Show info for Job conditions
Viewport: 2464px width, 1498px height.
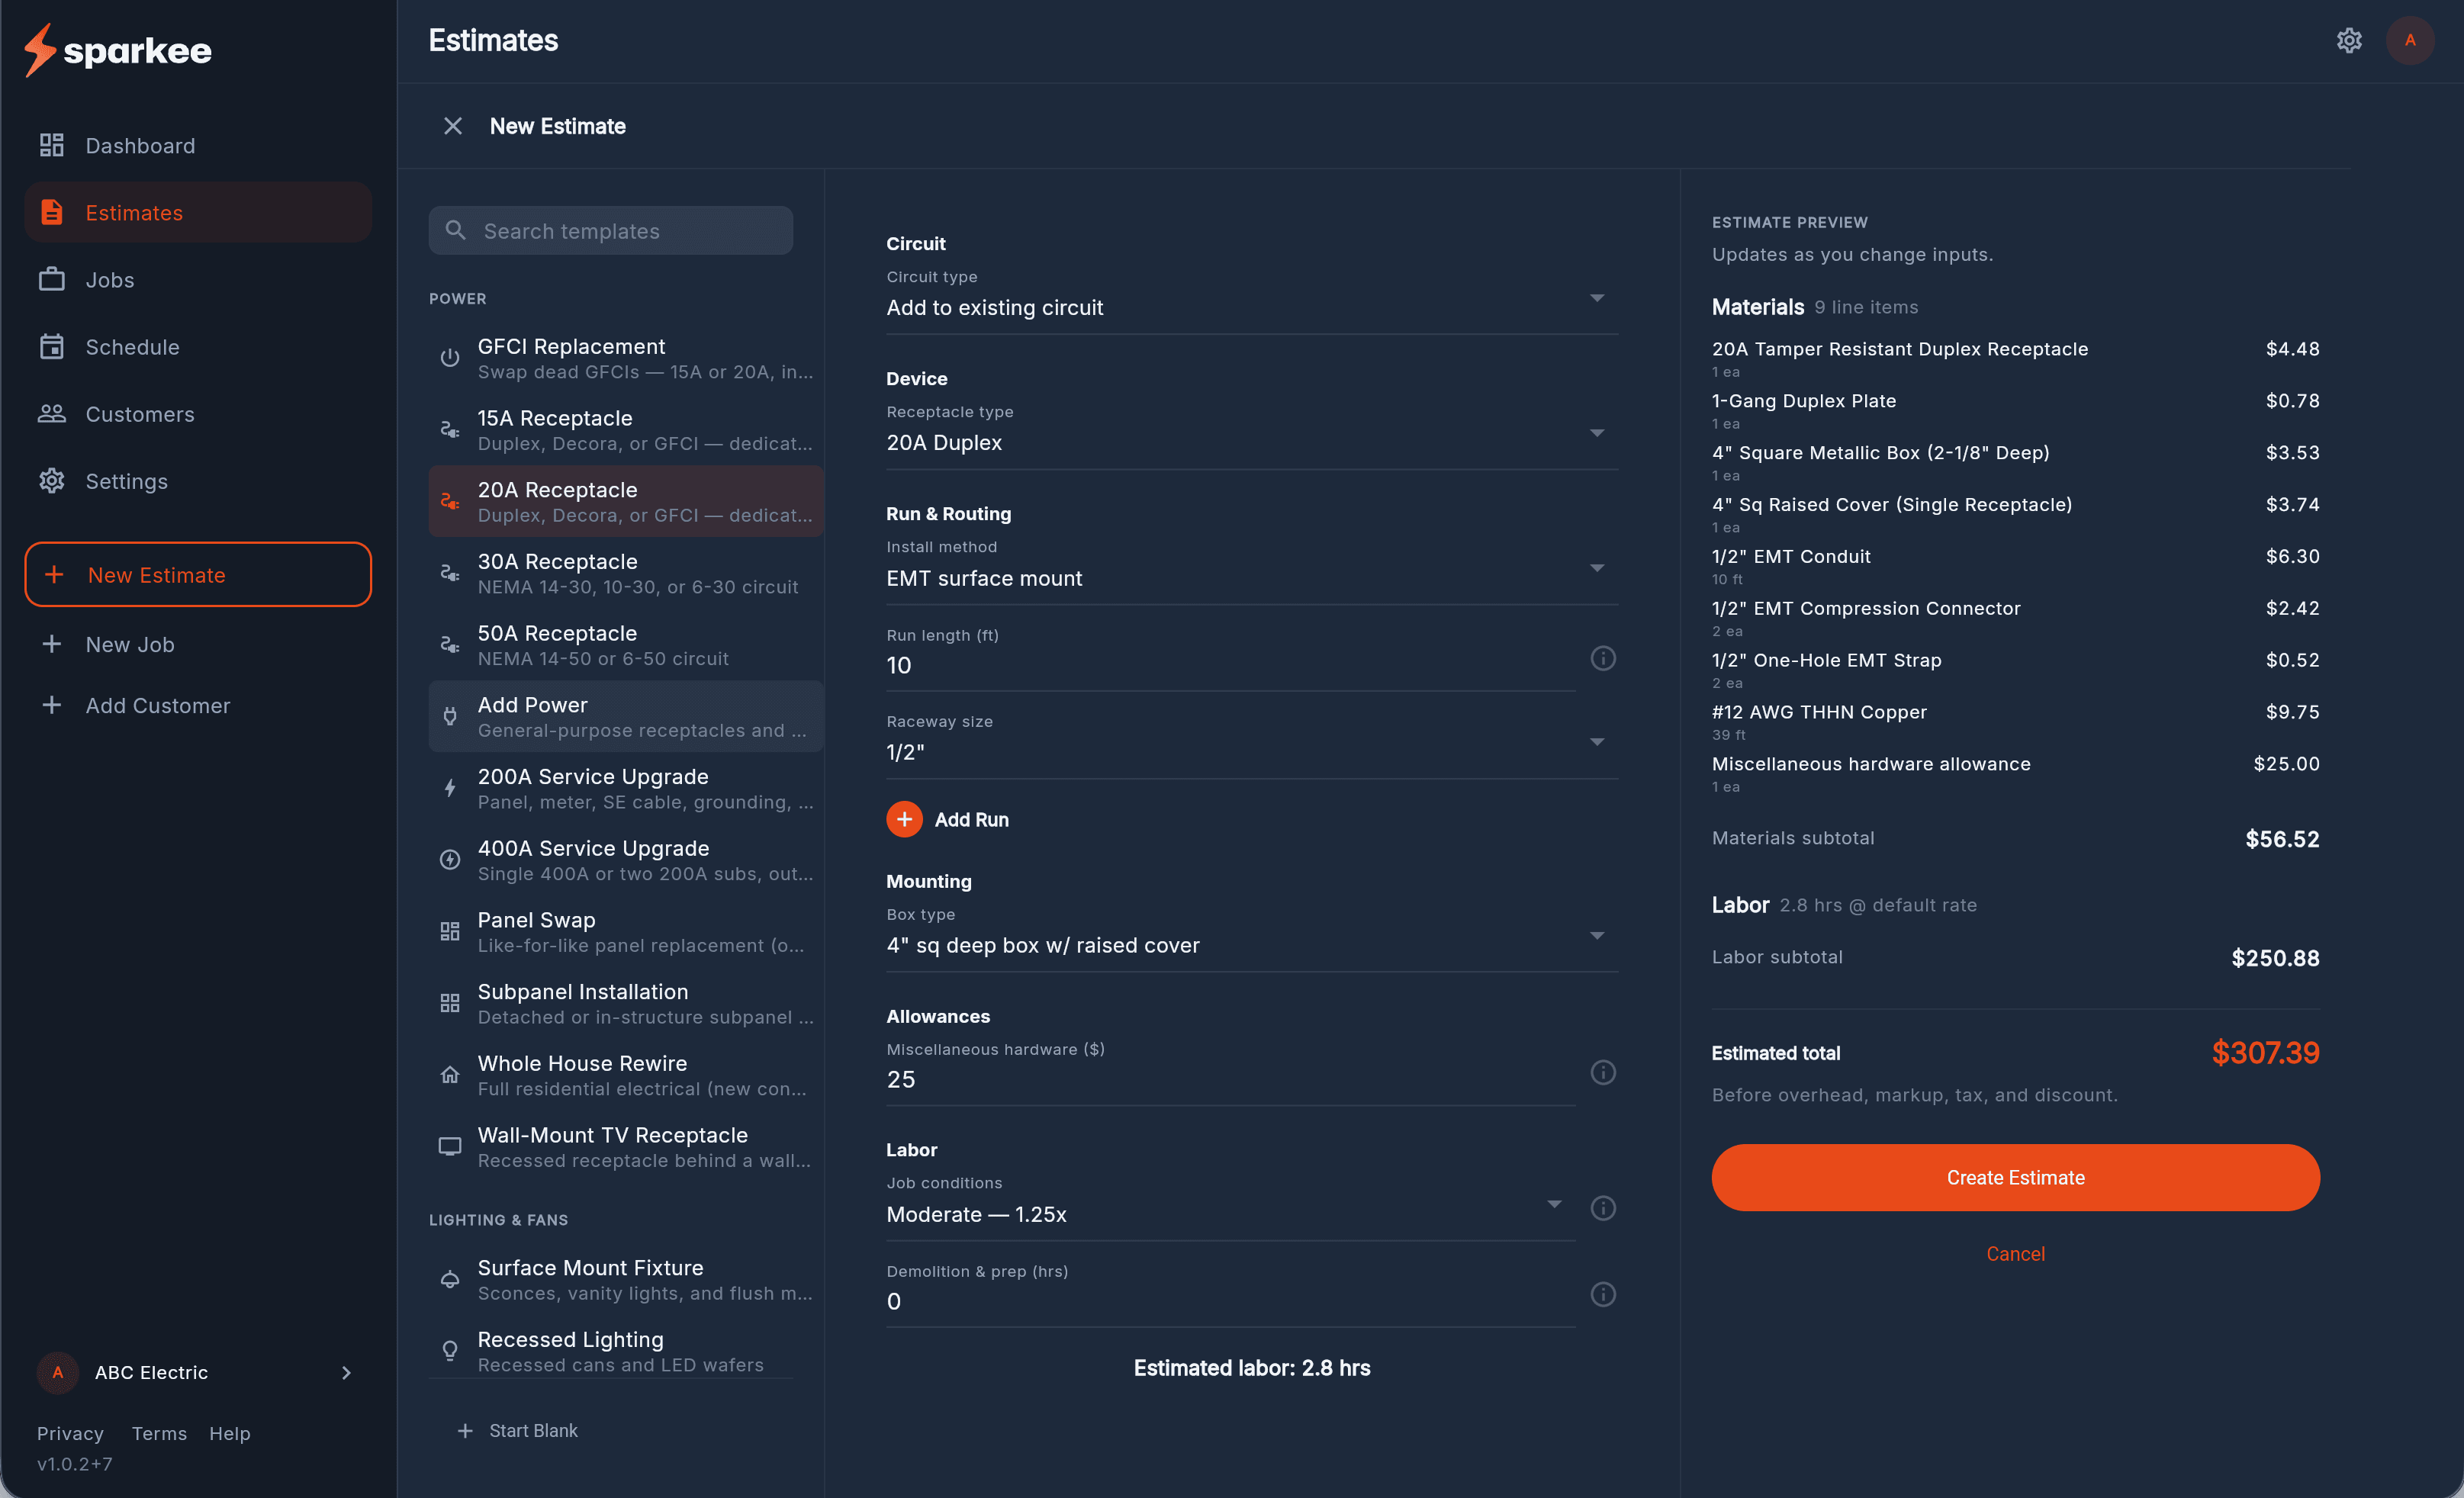[x=1603, y=1207]
